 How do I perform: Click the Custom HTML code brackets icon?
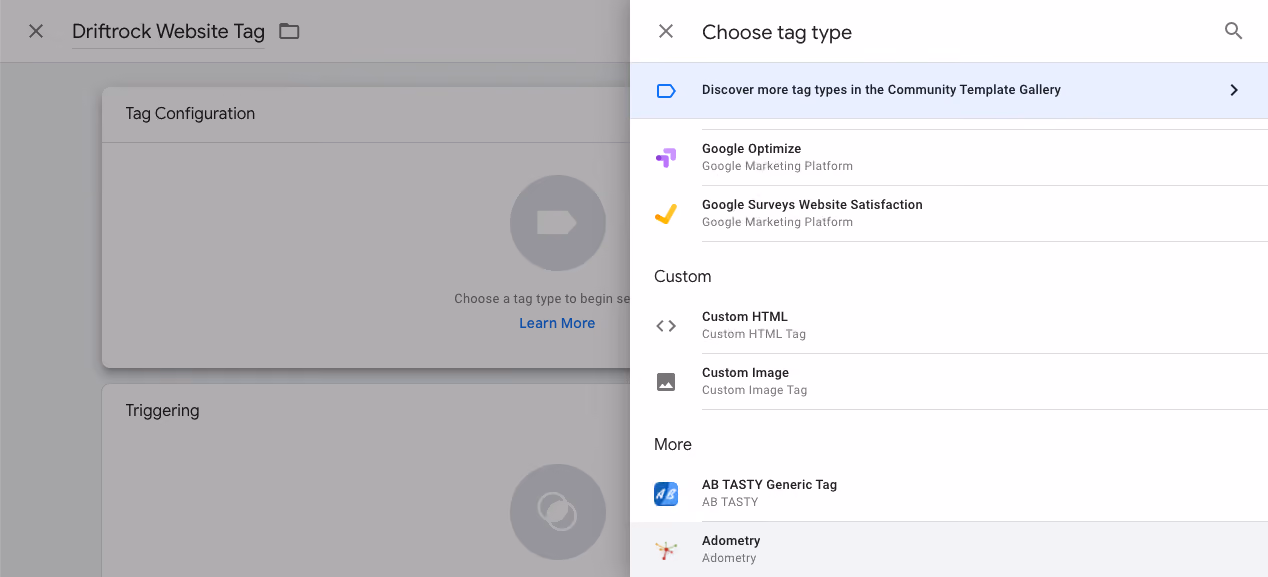pos(666,325)
